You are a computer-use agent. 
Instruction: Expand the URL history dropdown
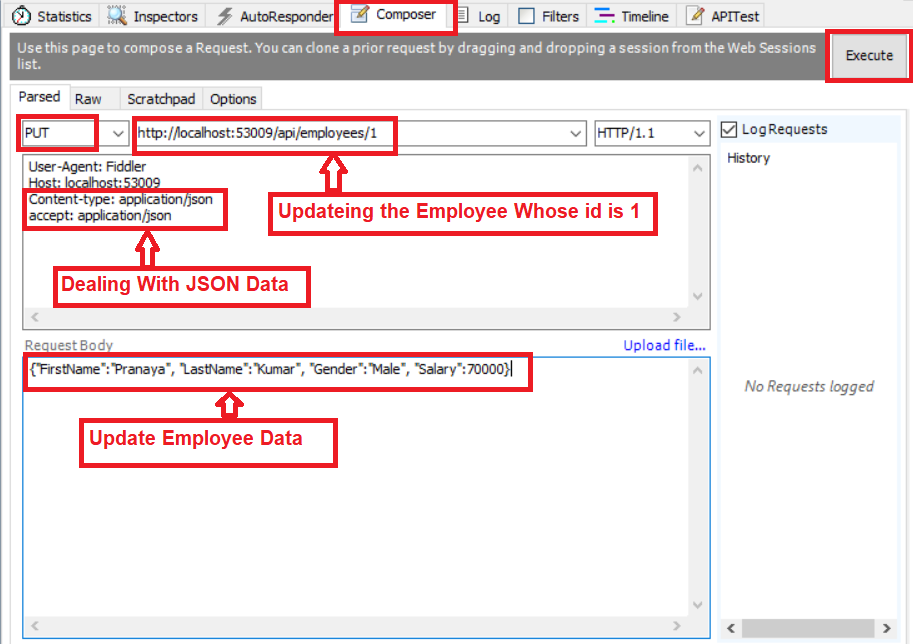575,133
